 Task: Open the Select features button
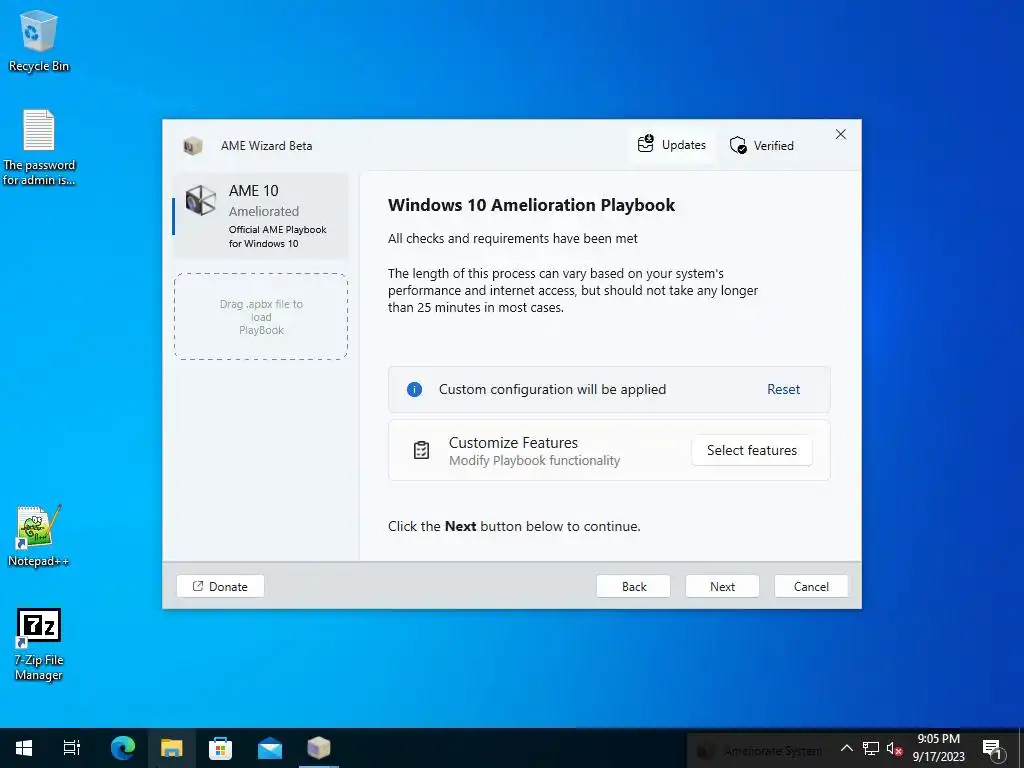tap(752, 450)
